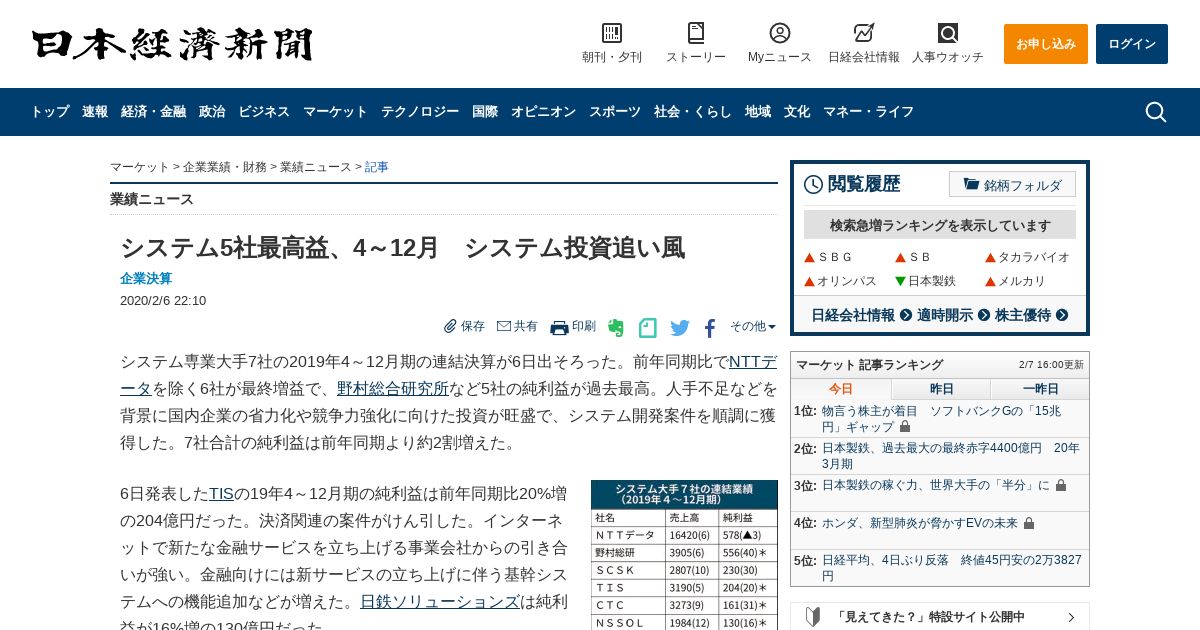Image resolution: width=1200 pixels, height=630 pixels.
Task: Expand the その他 share dropdown
Action: [x=753, y=326]
